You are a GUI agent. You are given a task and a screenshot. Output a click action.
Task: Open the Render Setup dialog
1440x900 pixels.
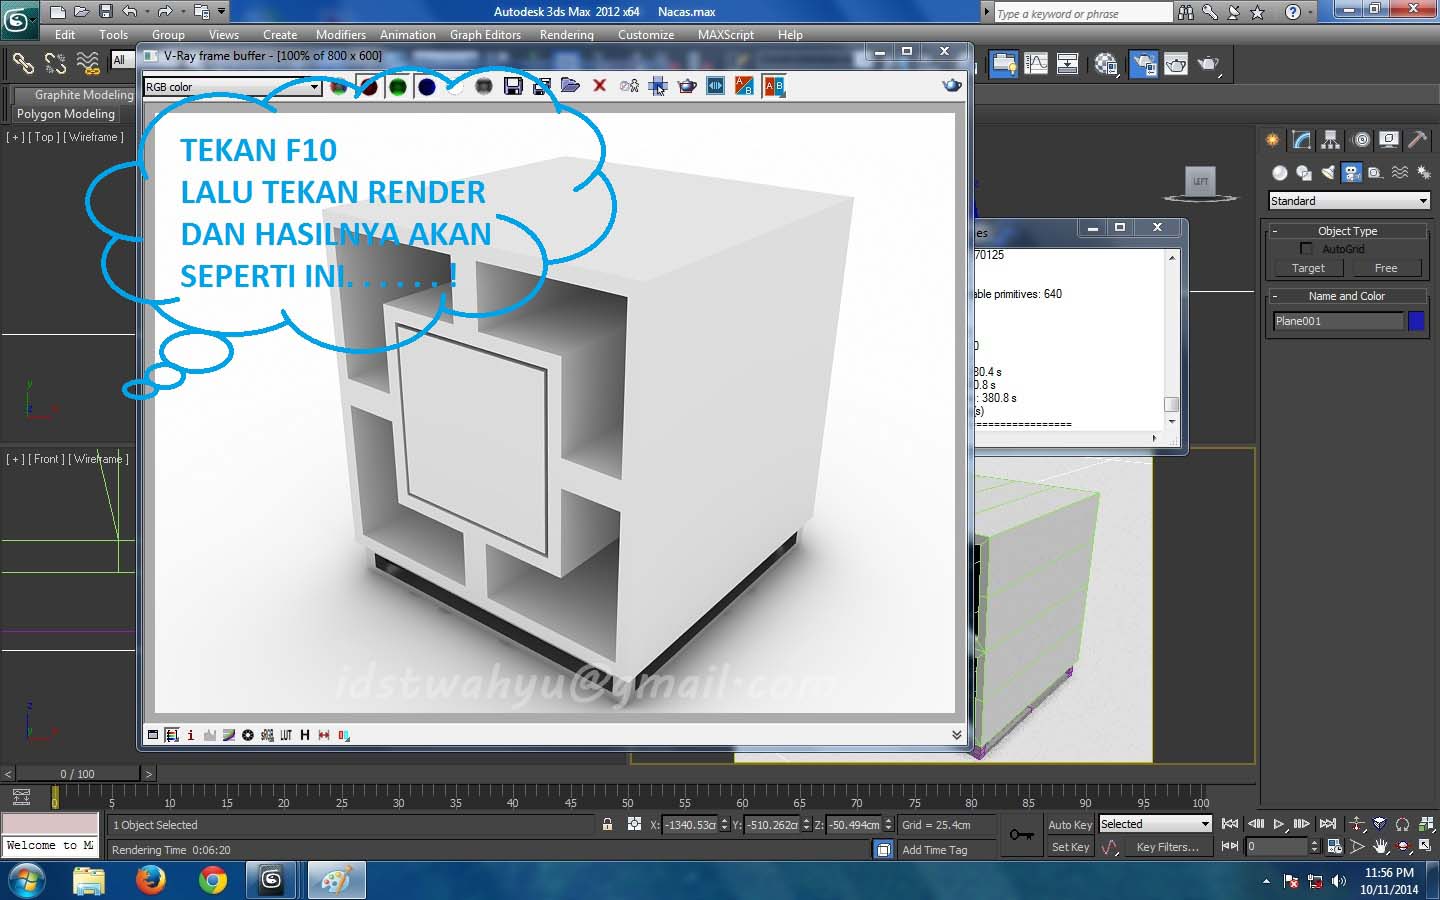pos(1143,65)
